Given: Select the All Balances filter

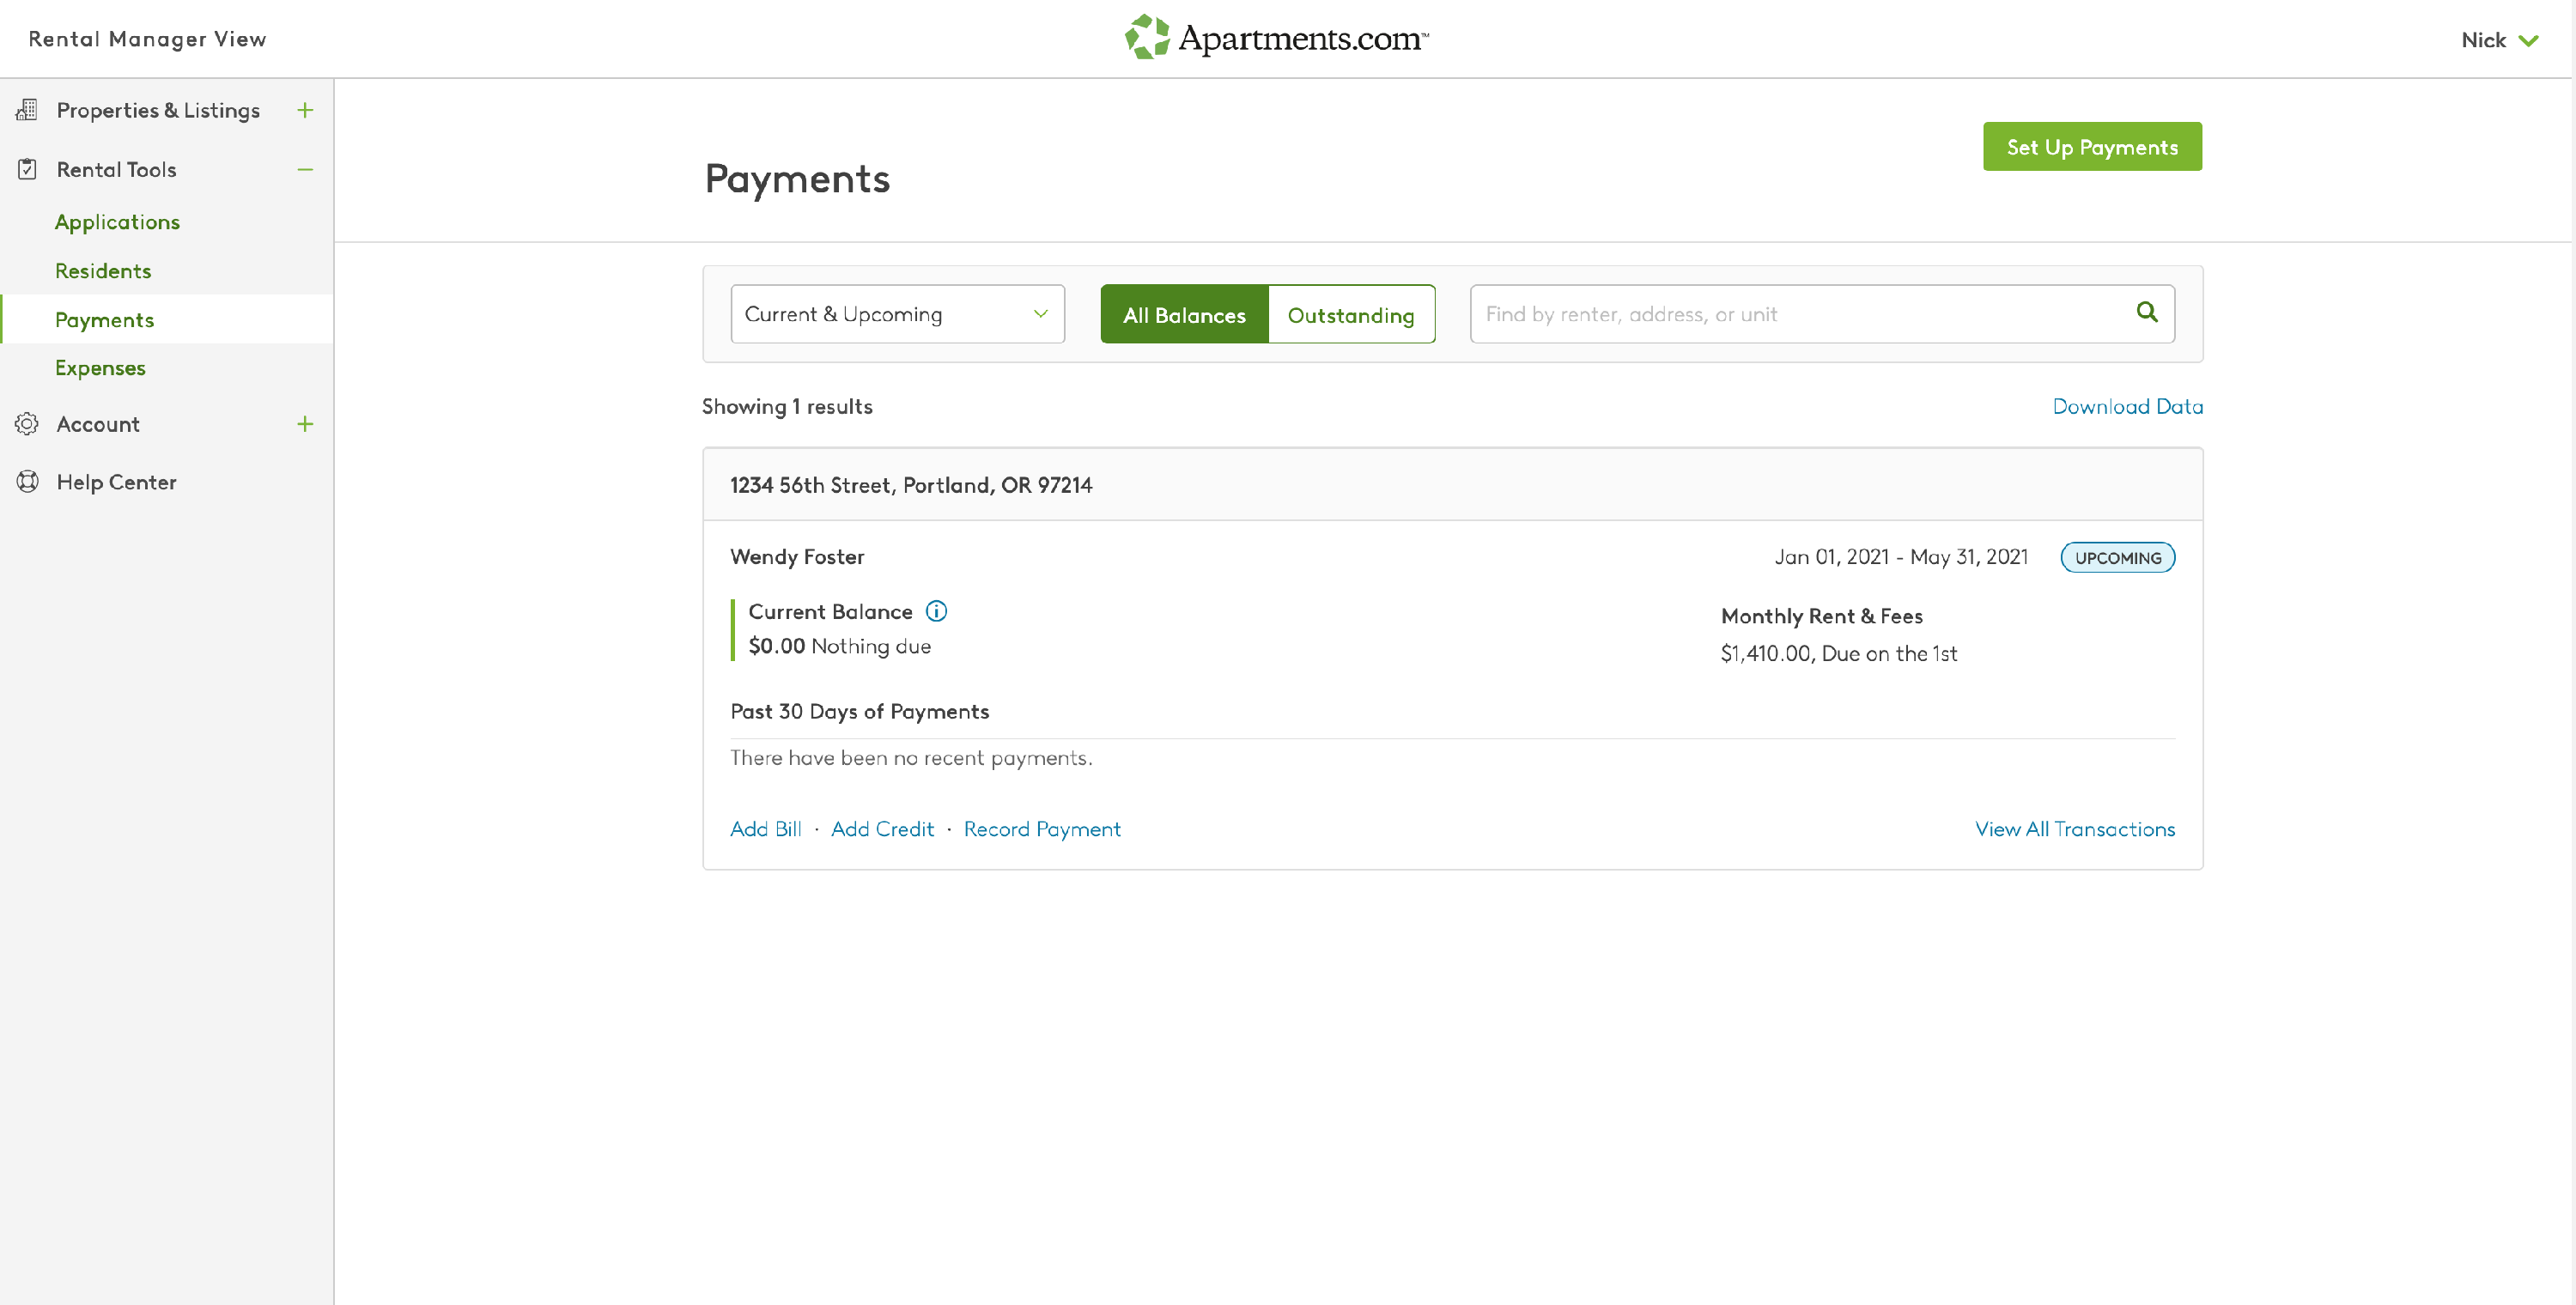Looking at the screenshot, I should pos(1183,315).
